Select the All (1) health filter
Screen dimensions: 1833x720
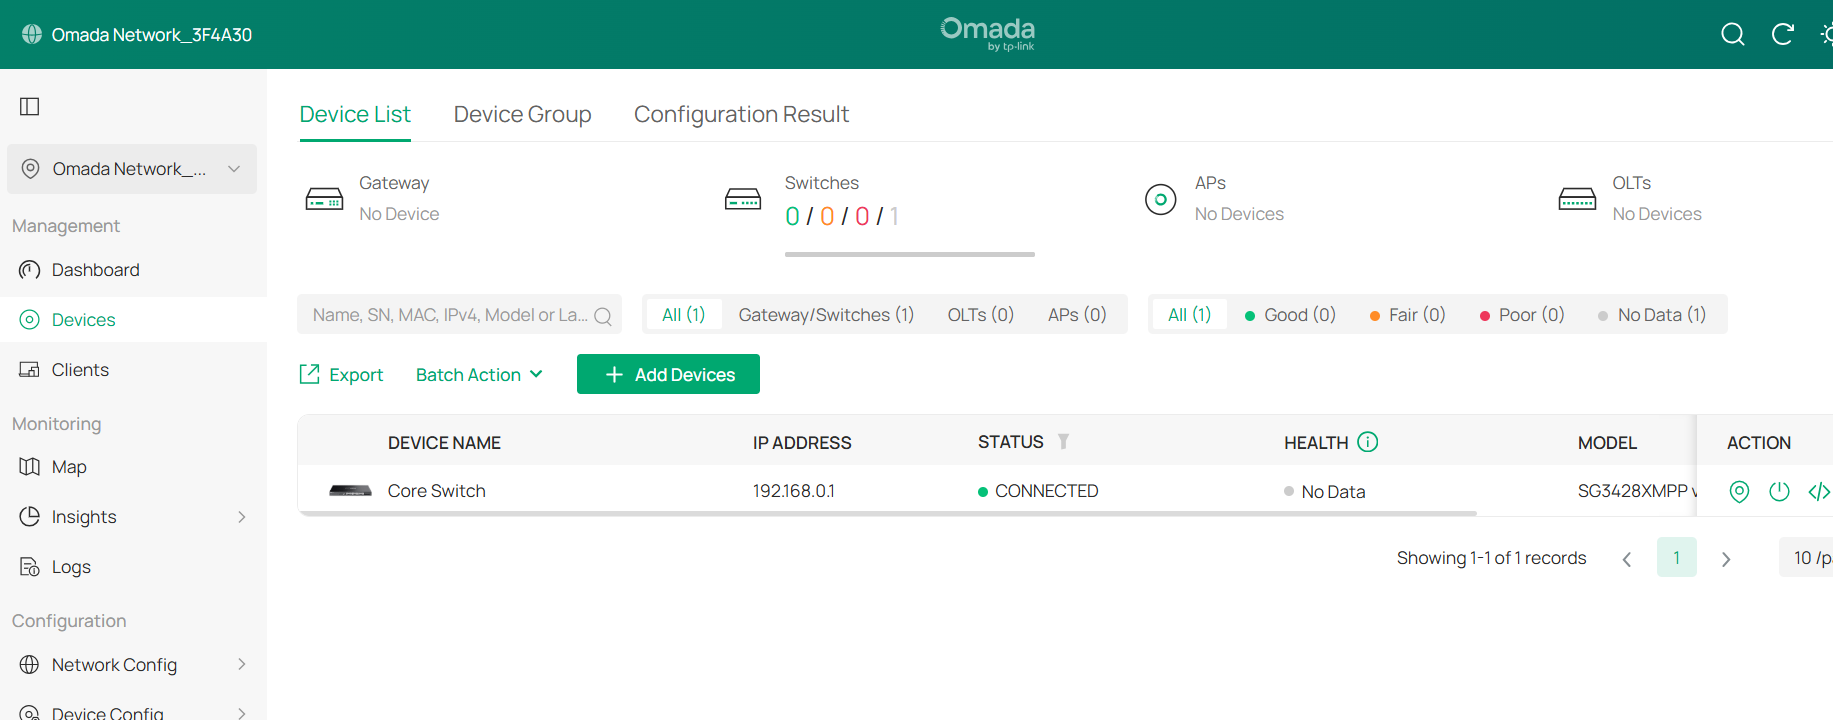(x=1190, y=315)
